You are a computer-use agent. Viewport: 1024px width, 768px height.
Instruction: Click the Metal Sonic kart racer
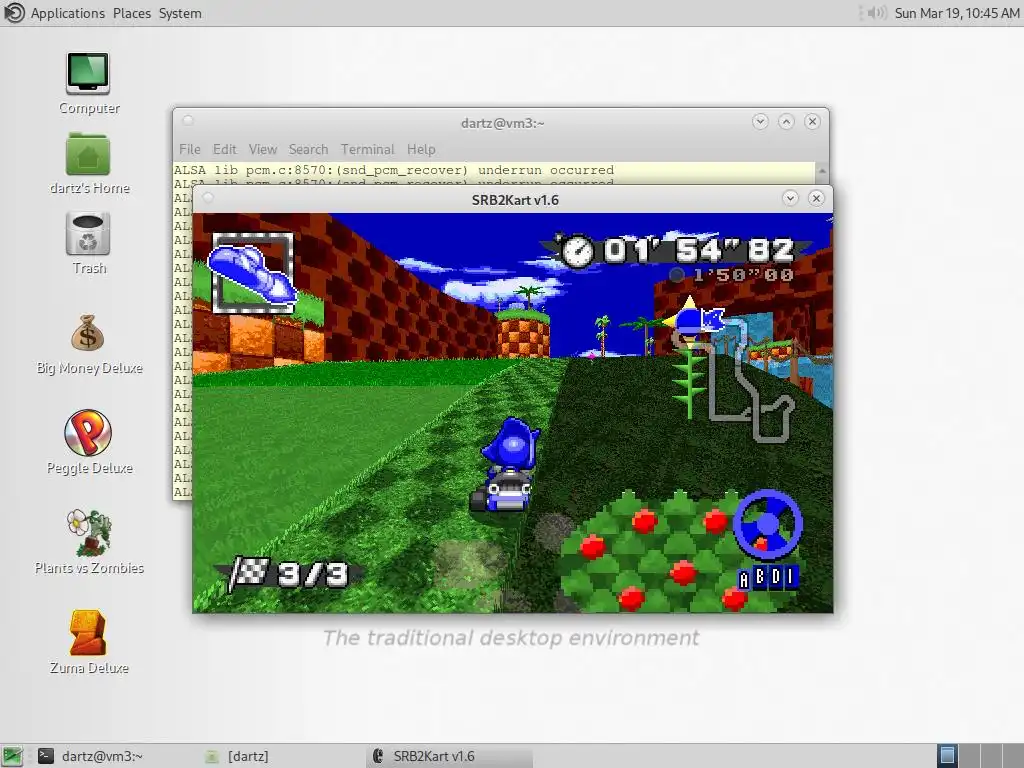509,465
